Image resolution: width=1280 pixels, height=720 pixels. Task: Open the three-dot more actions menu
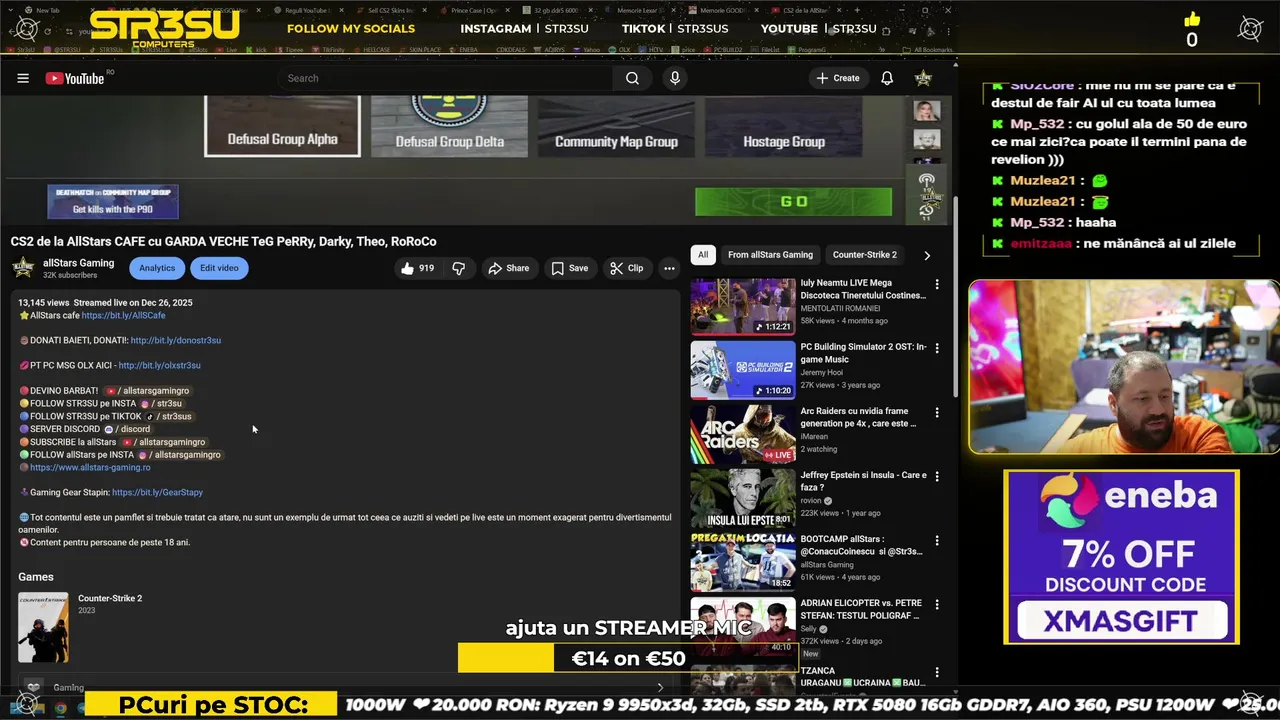(669, 268)
